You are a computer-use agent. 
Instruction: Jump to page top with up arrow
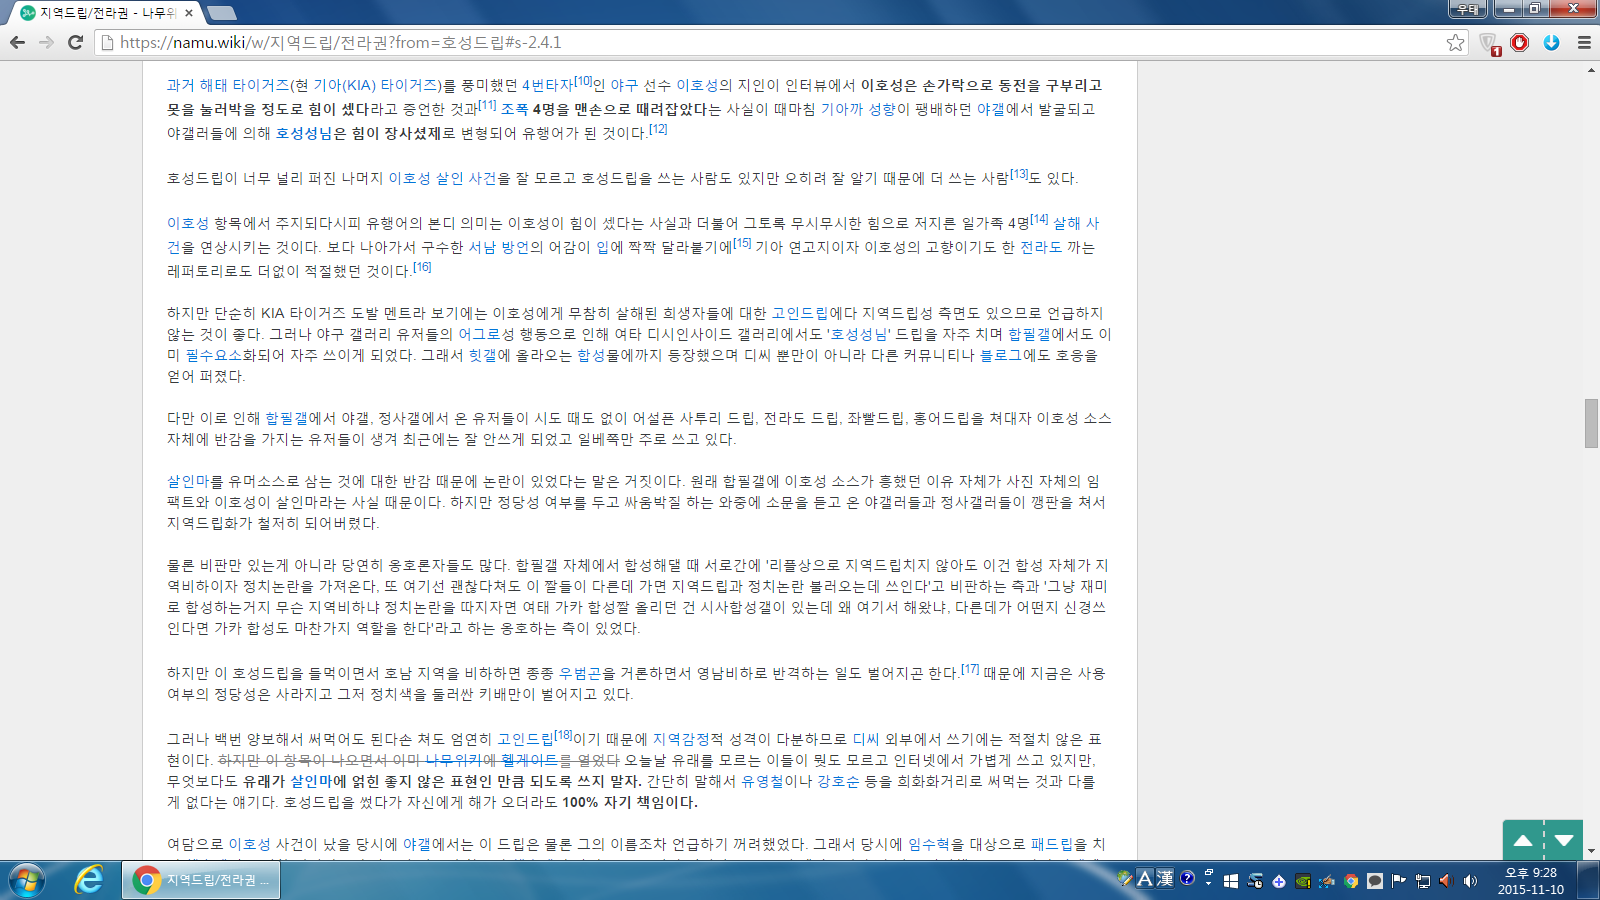click(1522, 840)
